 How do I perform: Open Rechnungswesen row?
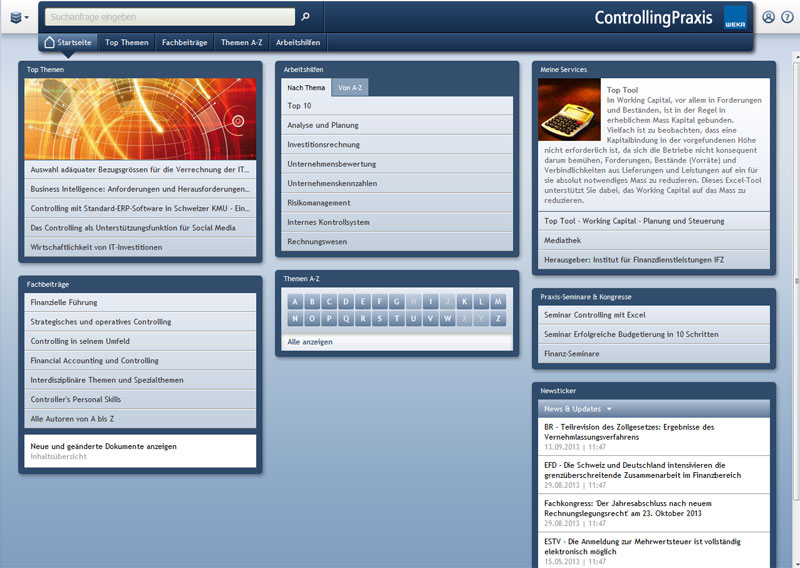point(397,241)
